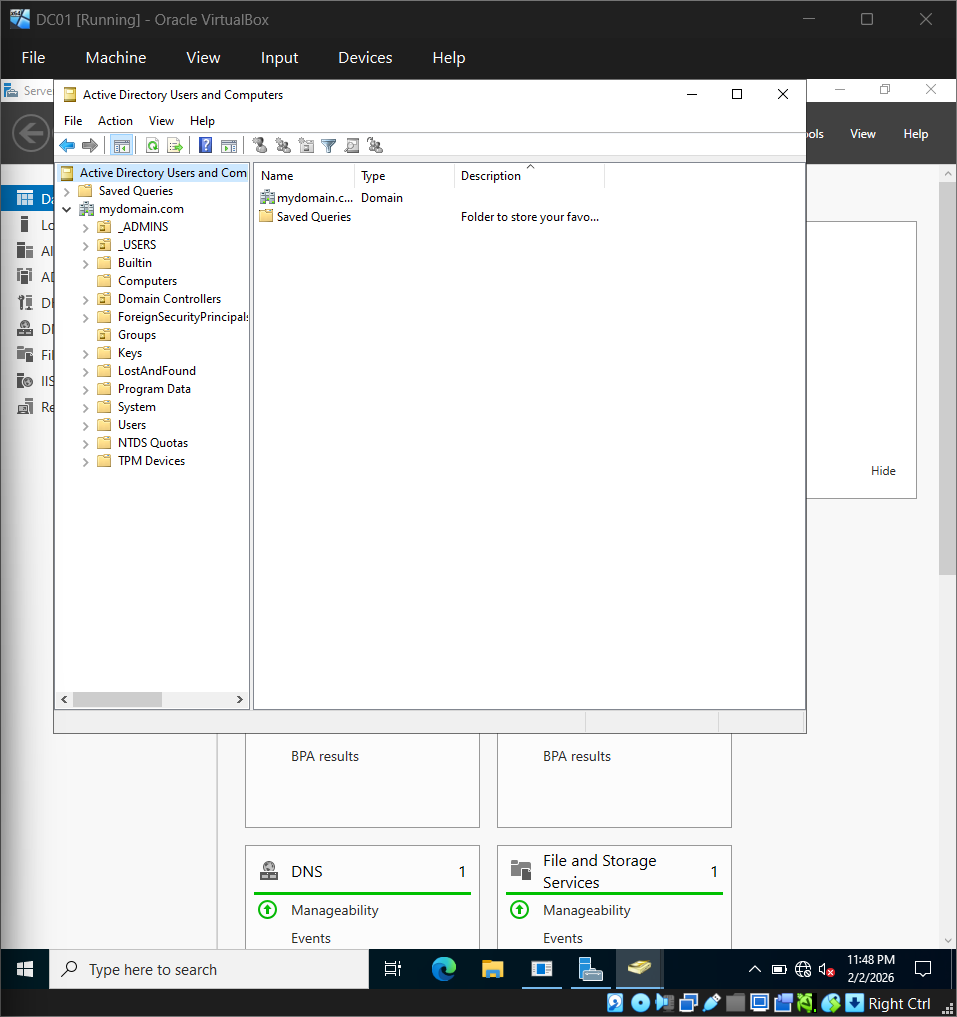This screenshot has width=957, height=1017.
Task: Click the Server Manager vertical scrollbar thumb
Action: click(x=947, y=378)
